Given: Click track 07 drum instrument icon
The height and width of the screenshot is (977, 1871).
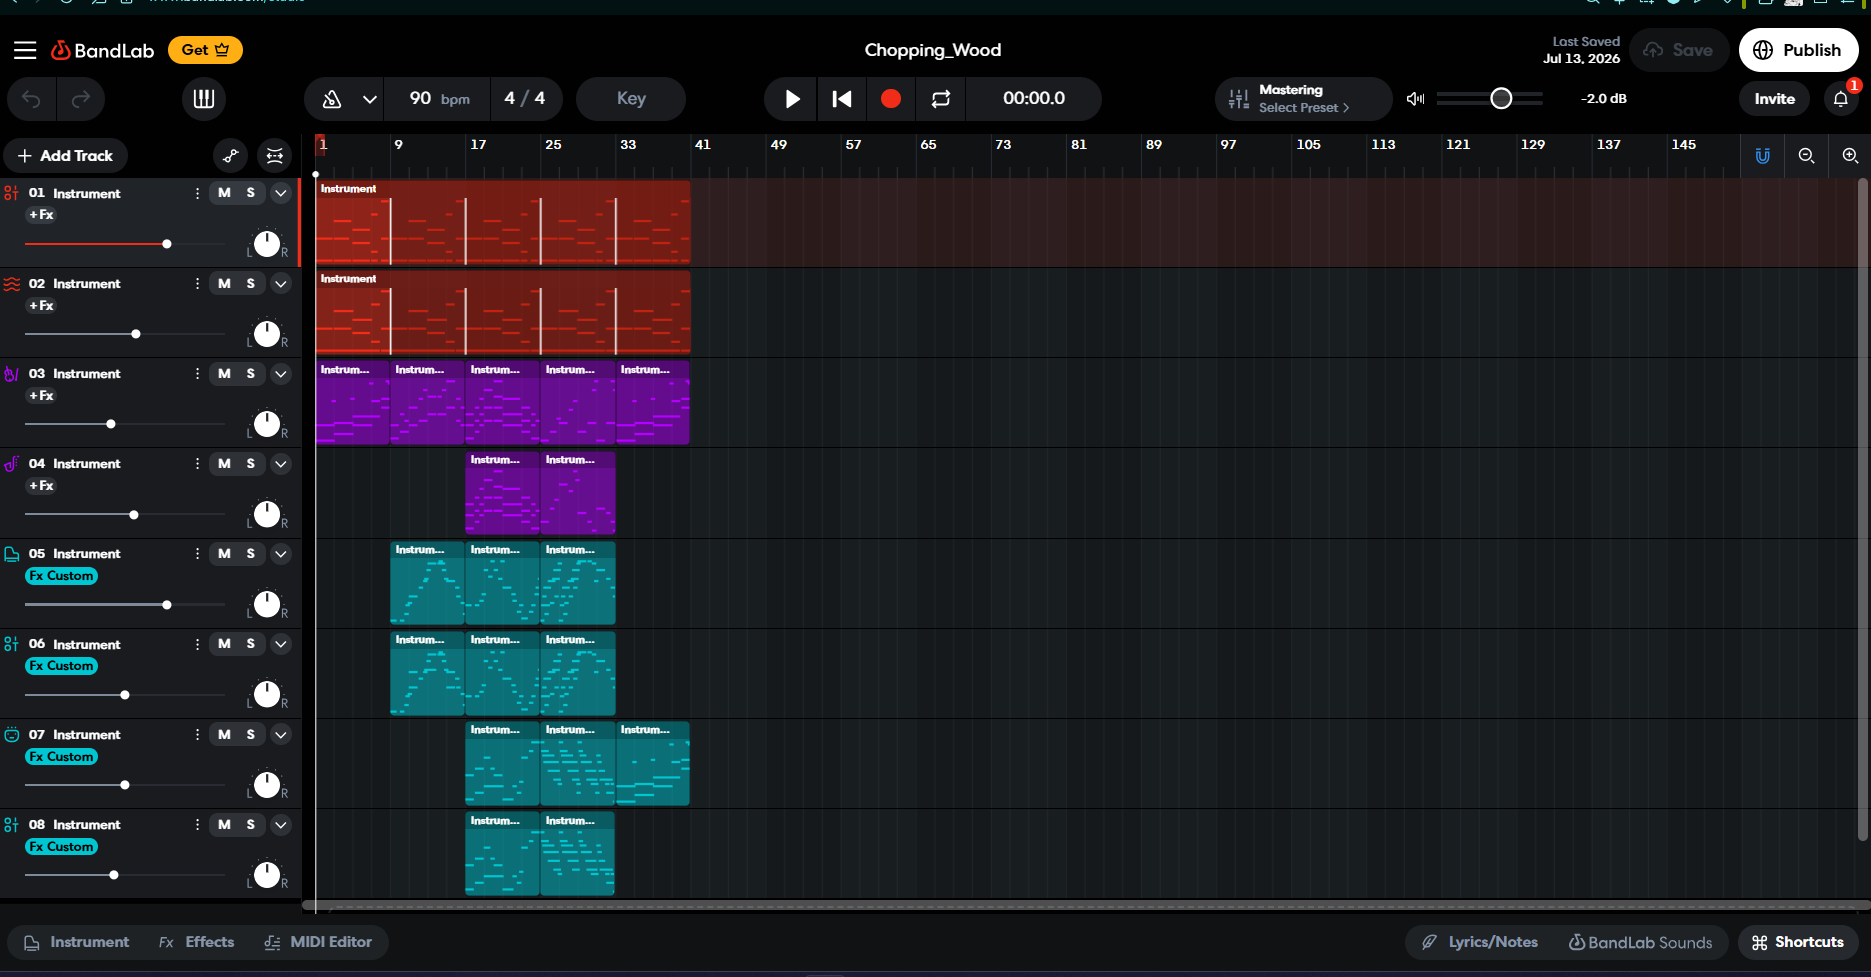Looking at the screenshot, I should point(12,734).
